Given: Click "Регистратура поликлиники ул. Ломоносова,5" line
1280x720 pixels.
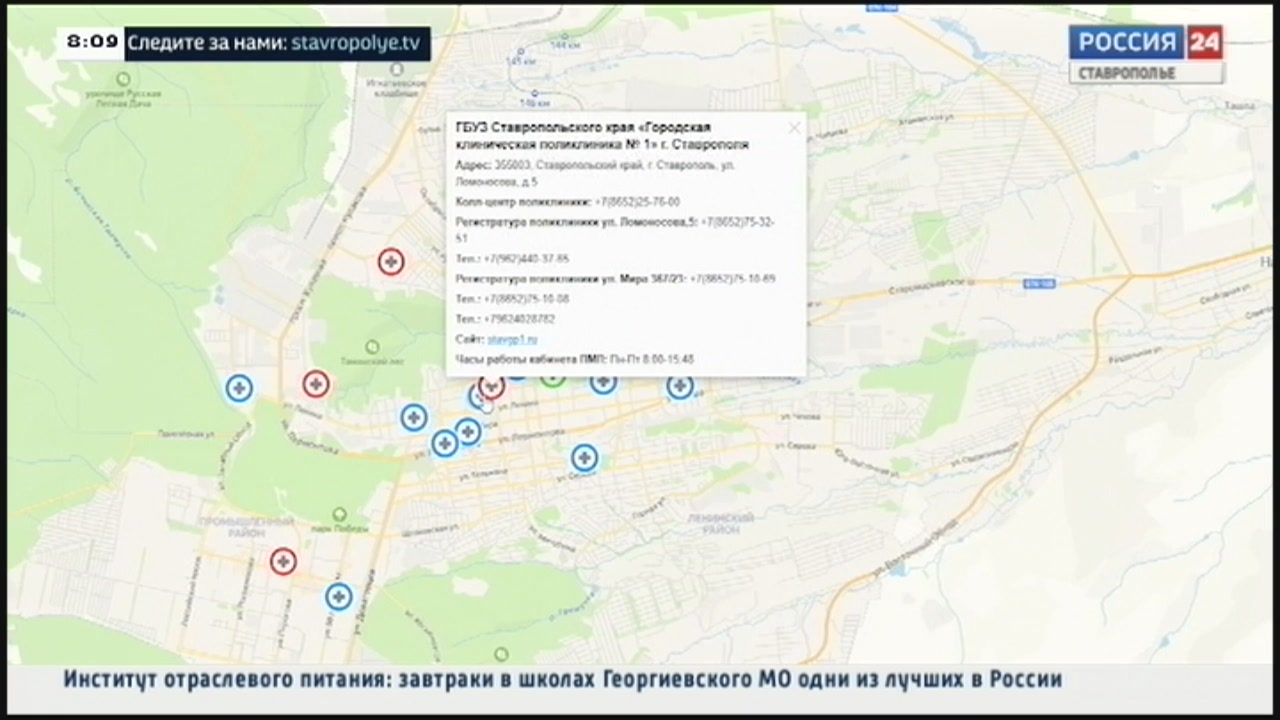Looking at the screenshot, I should coord(615,230).
